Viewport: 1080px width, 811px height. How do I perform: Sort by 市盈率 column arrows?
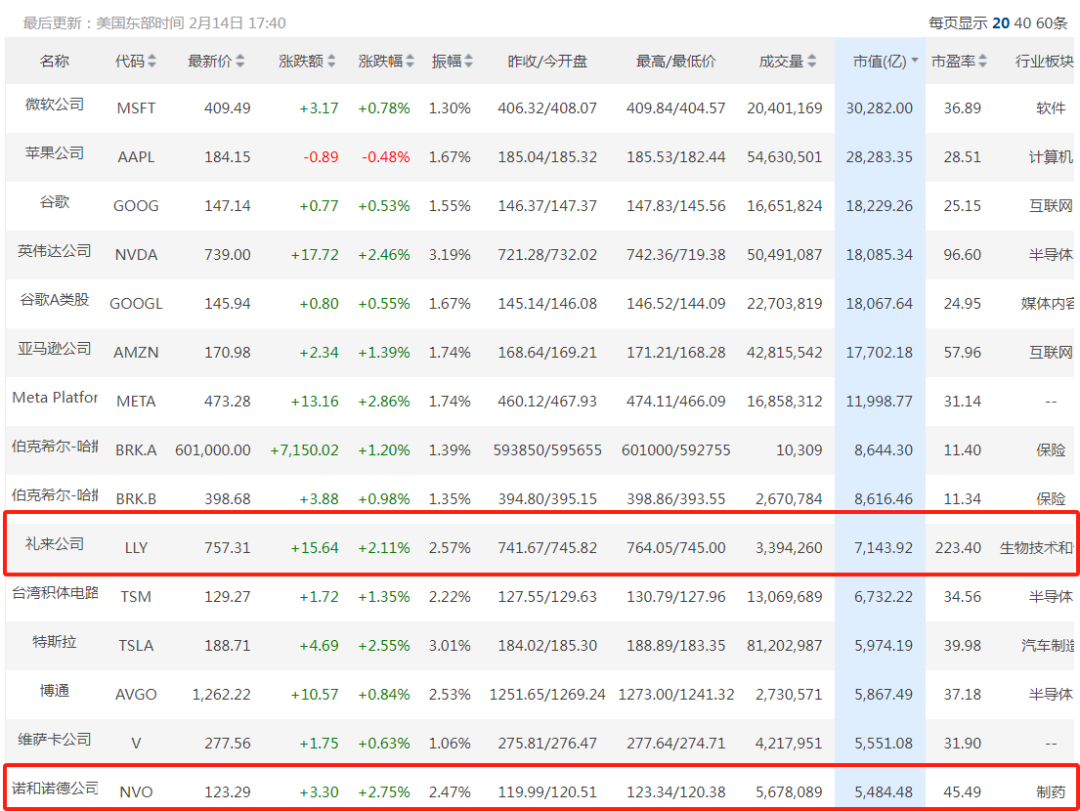982,61
